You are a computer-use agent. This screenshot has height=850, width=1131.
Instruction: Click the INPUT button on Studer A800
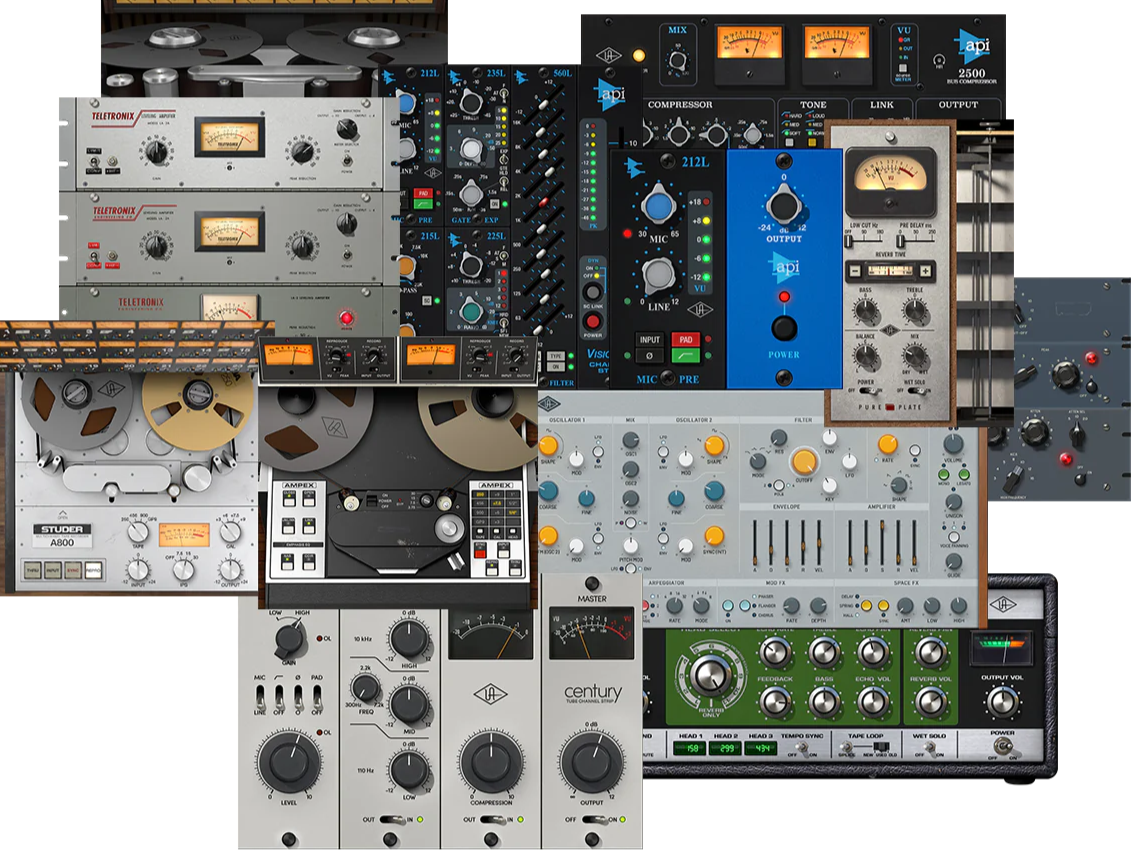coord(53,570)
